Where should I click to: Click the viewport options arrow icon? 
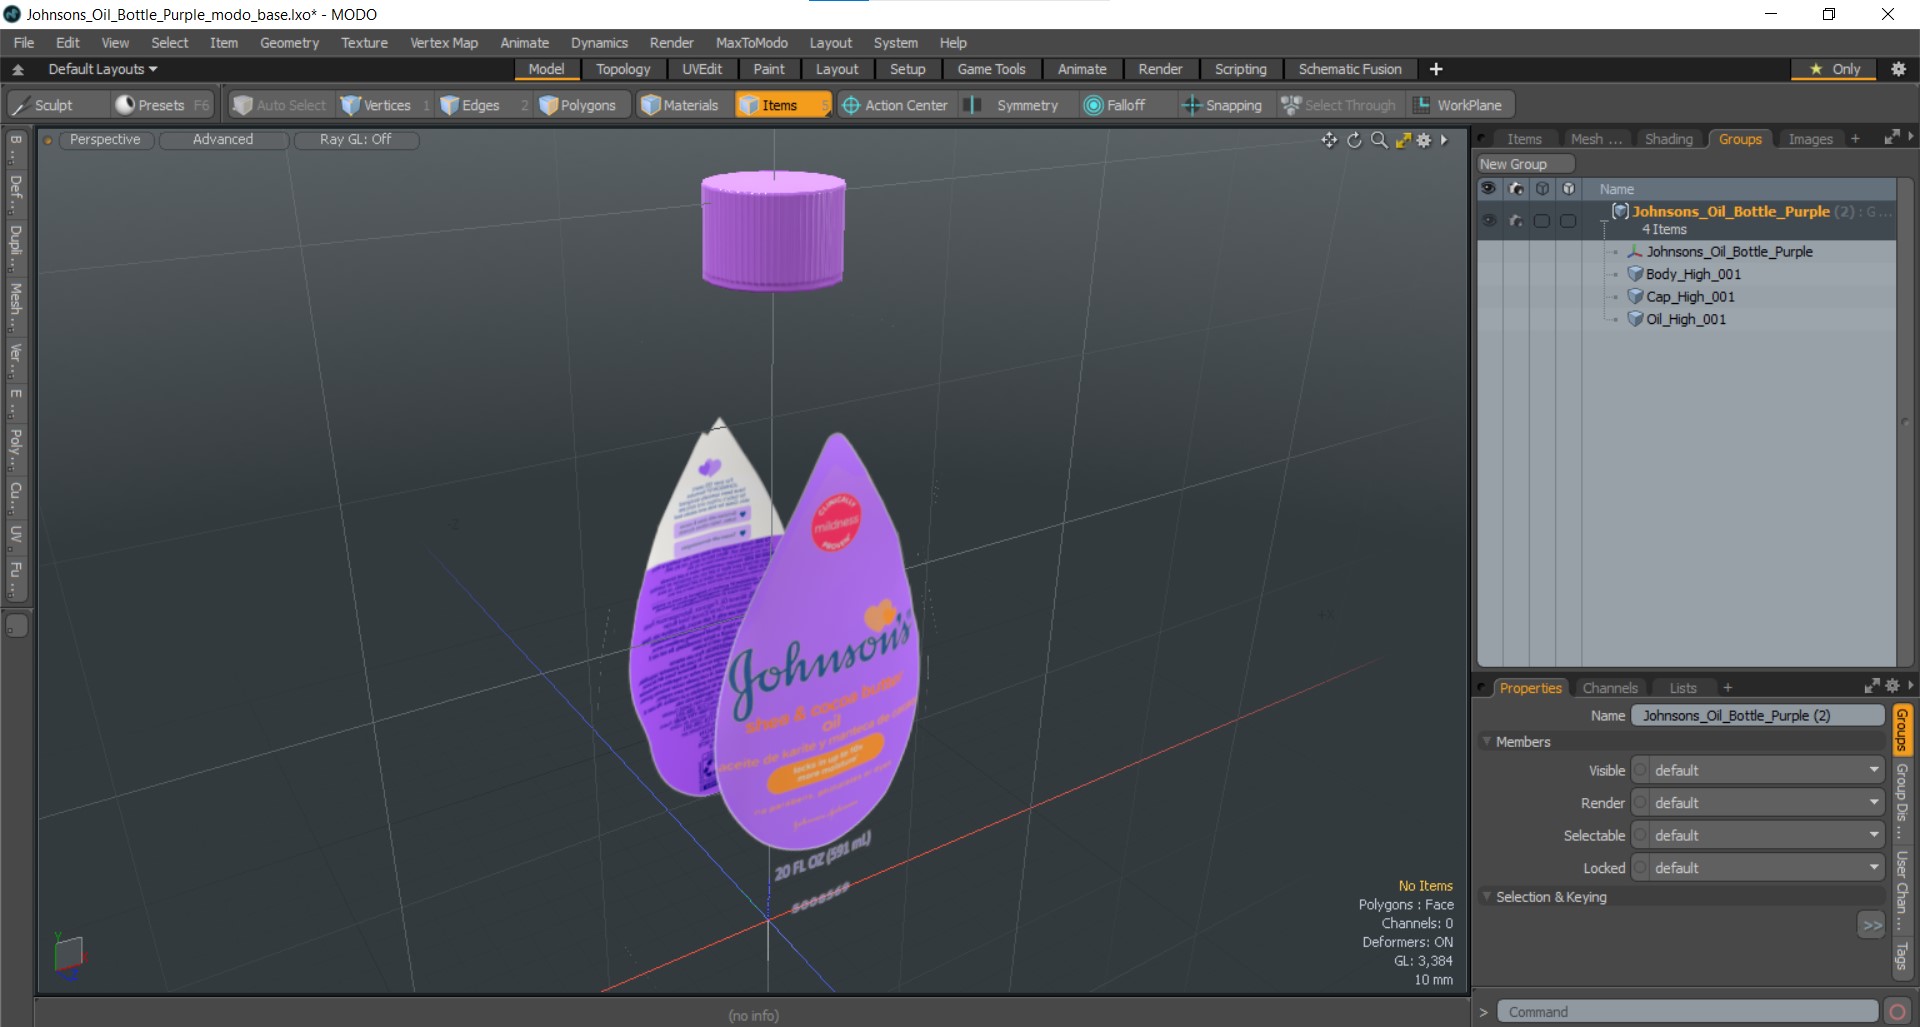pyautogui.click(x=1444, y=140)
